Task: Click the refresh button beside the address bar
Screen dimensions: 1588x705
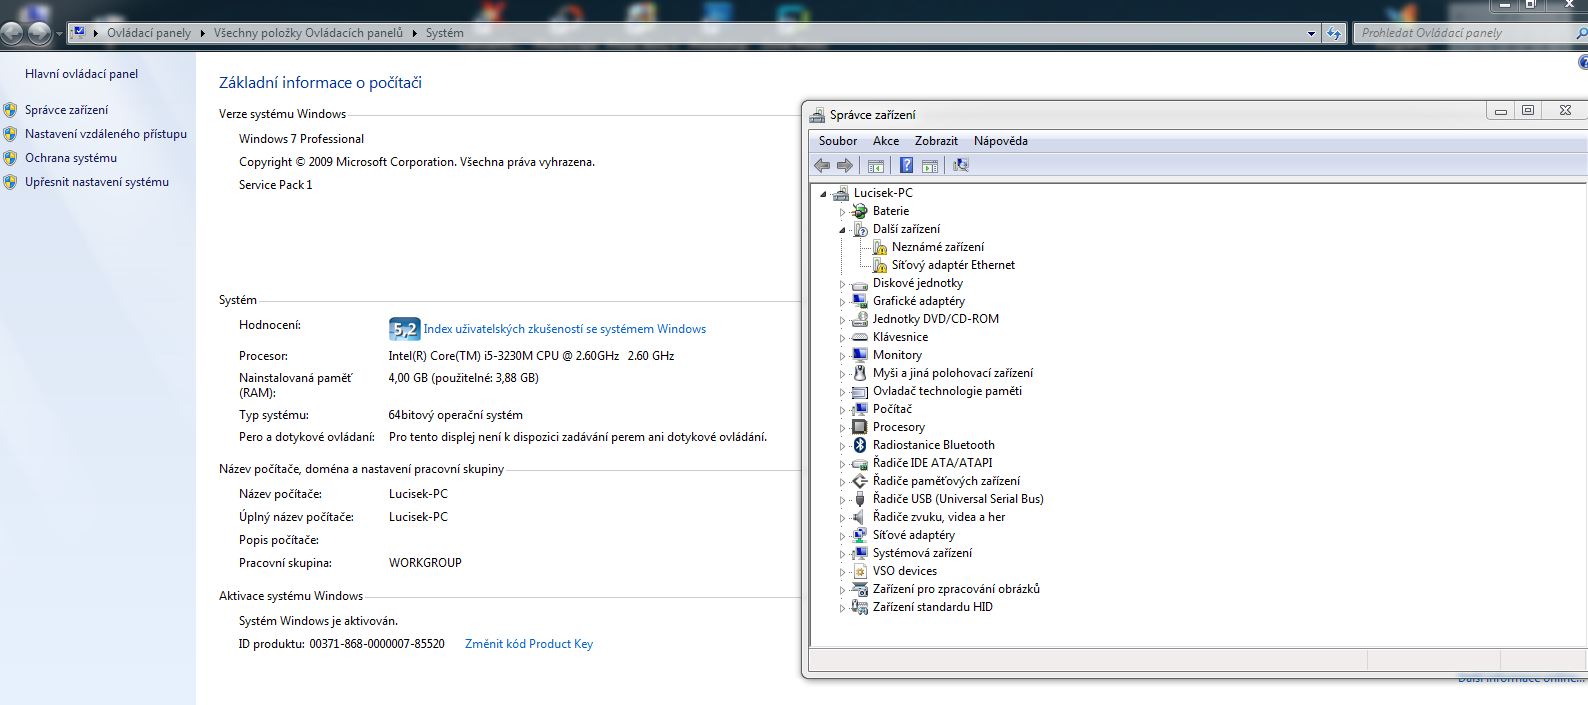Action: [1333, 33]
